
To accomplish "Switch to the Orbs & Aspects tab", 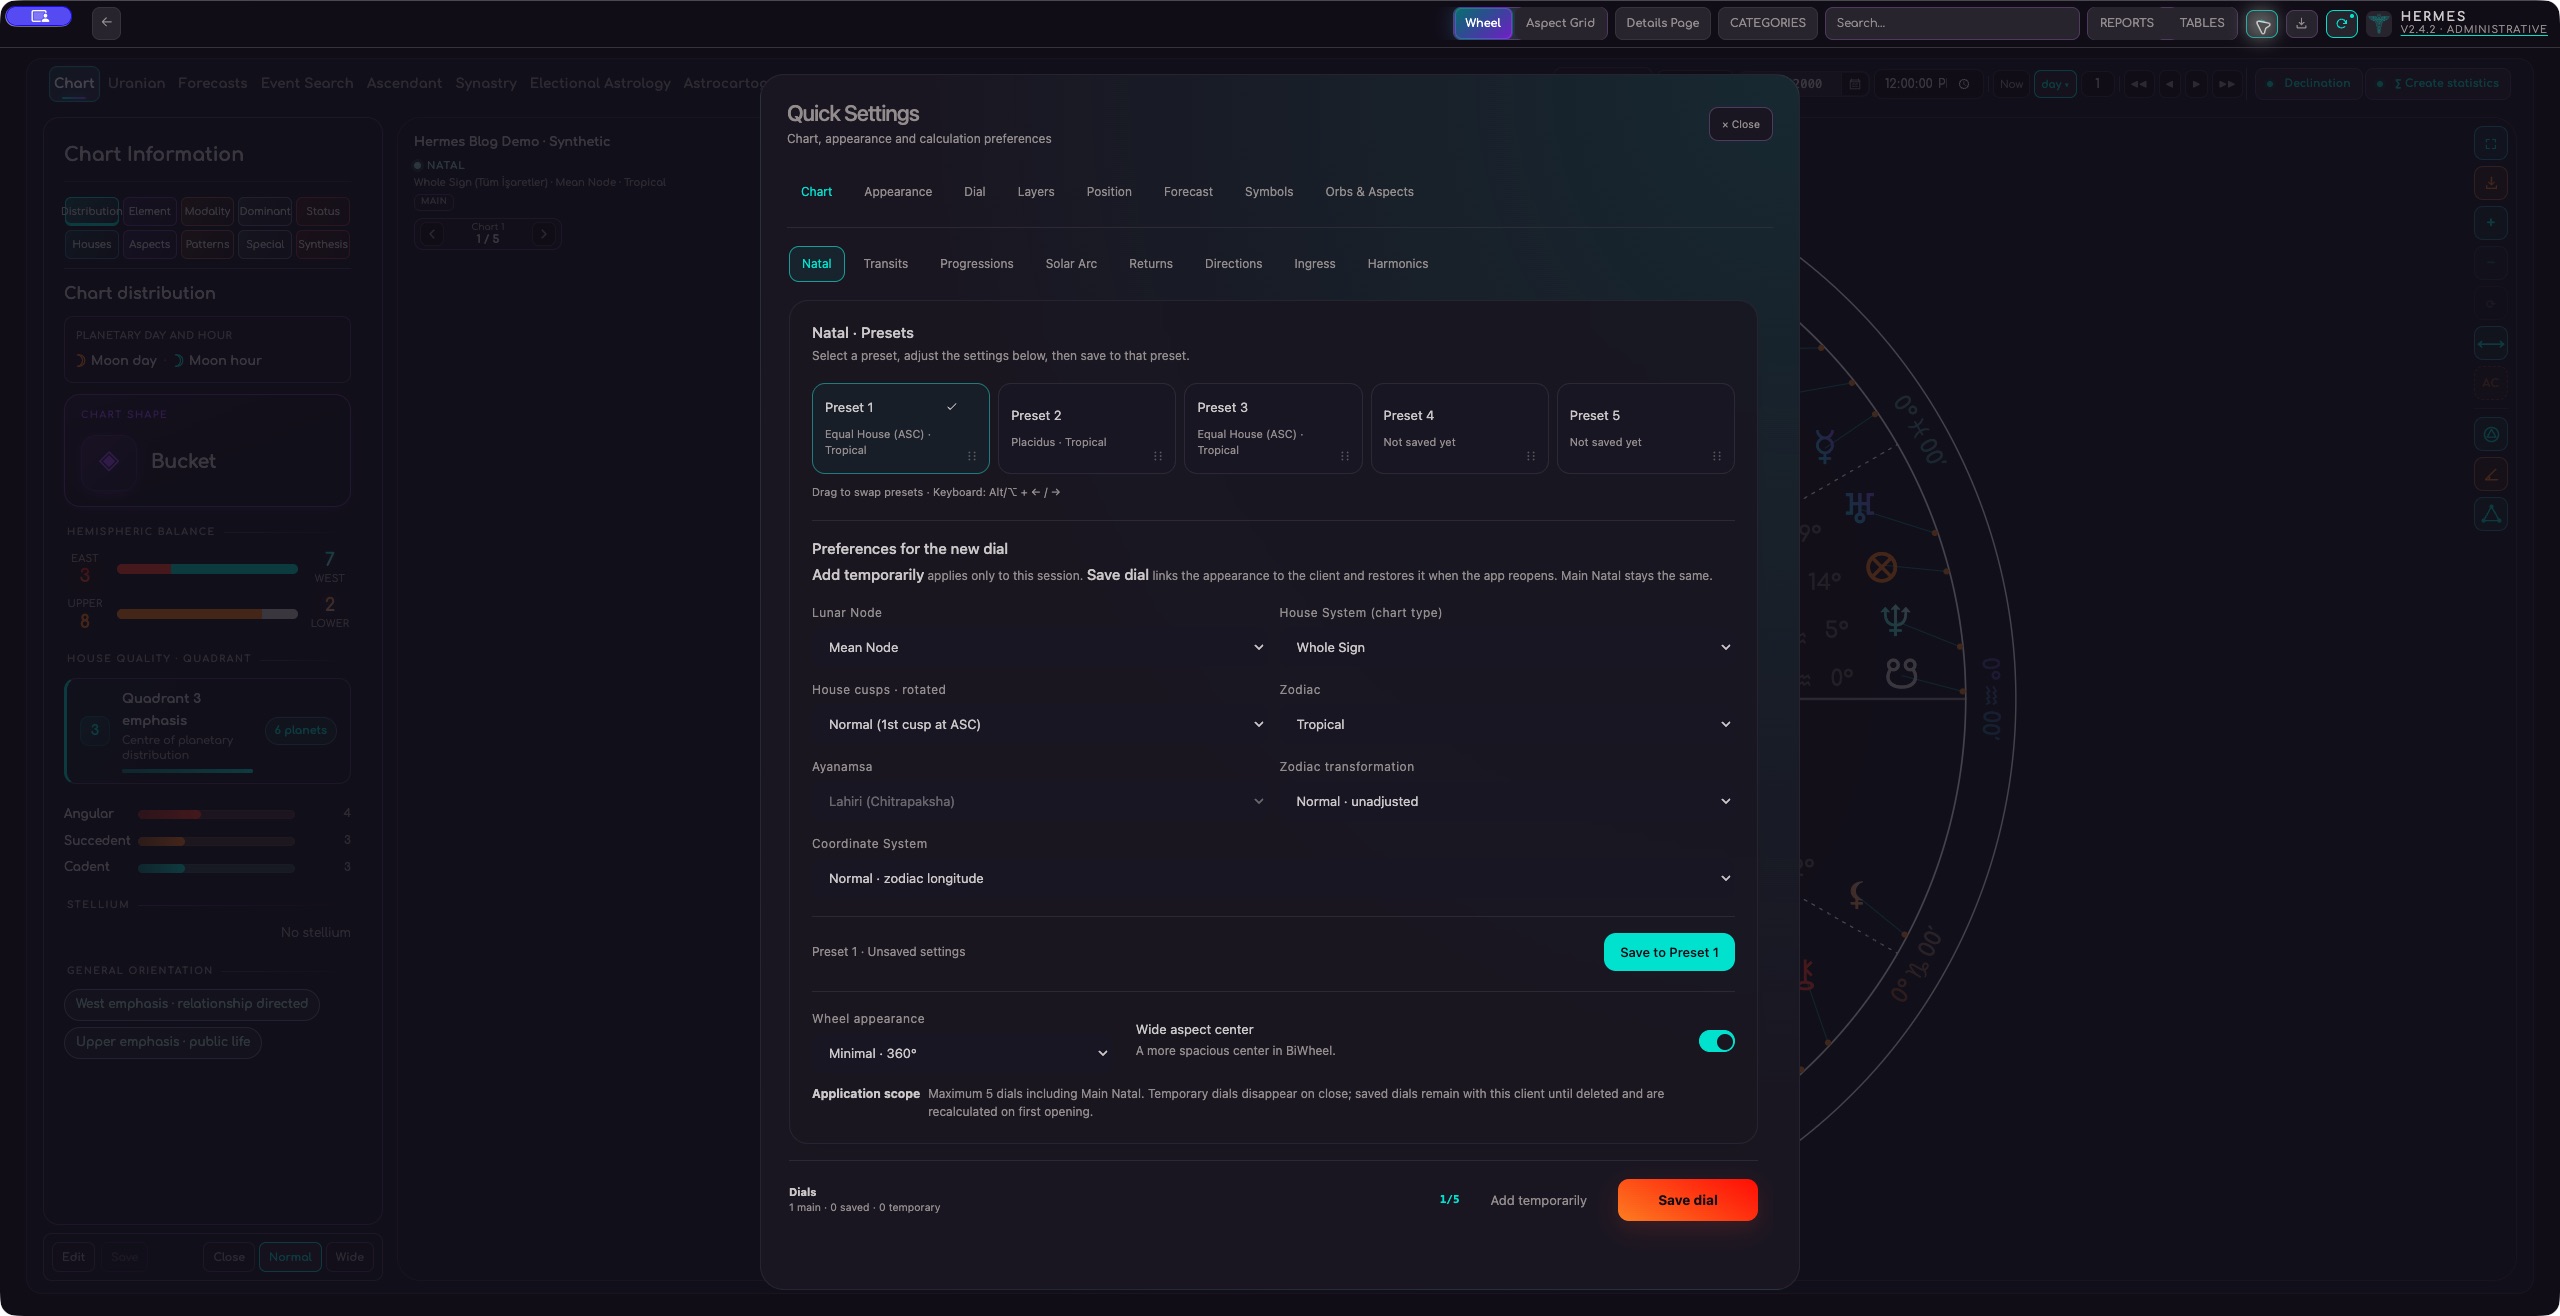I will [x=1369, y=192].
